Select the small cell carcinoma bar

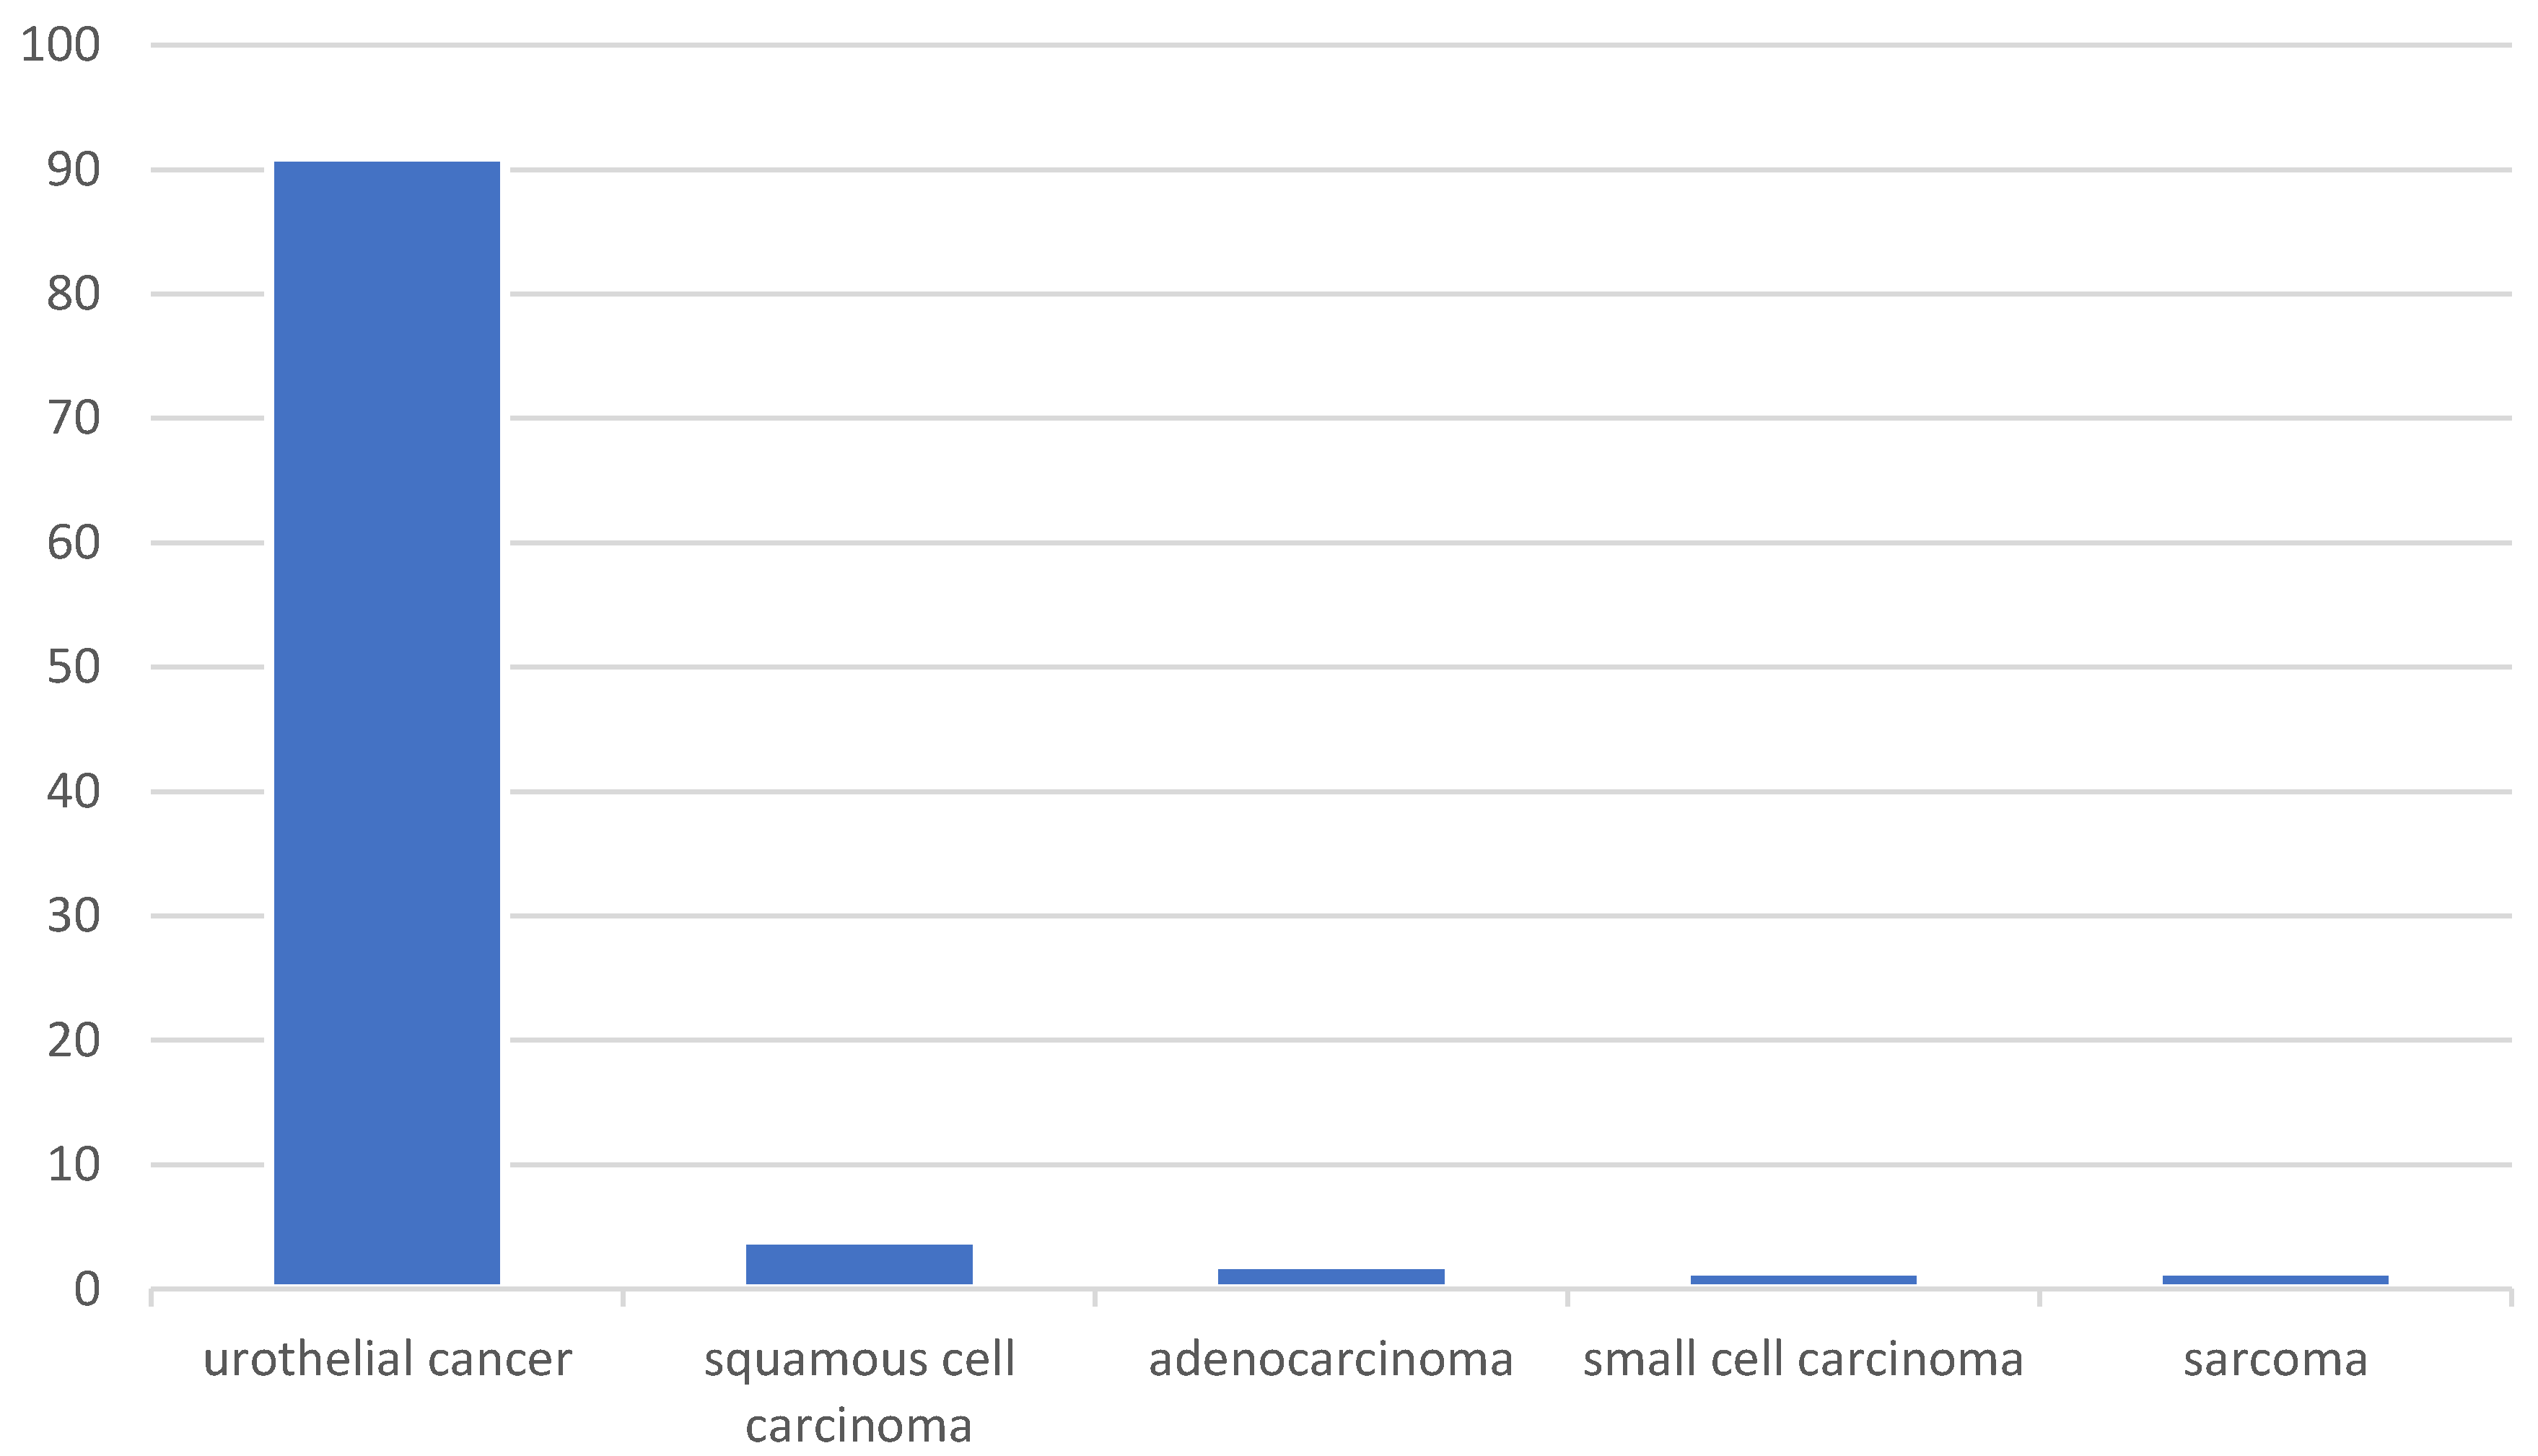coord(1803,1279)
